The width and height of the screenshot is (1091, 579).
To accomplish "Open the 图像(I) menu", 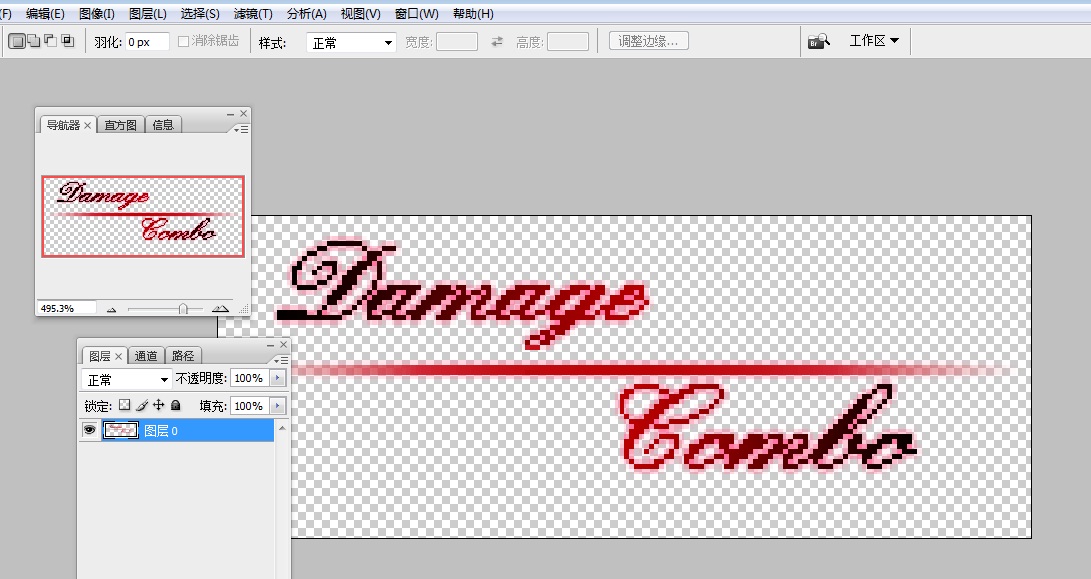I will (97, 14).
